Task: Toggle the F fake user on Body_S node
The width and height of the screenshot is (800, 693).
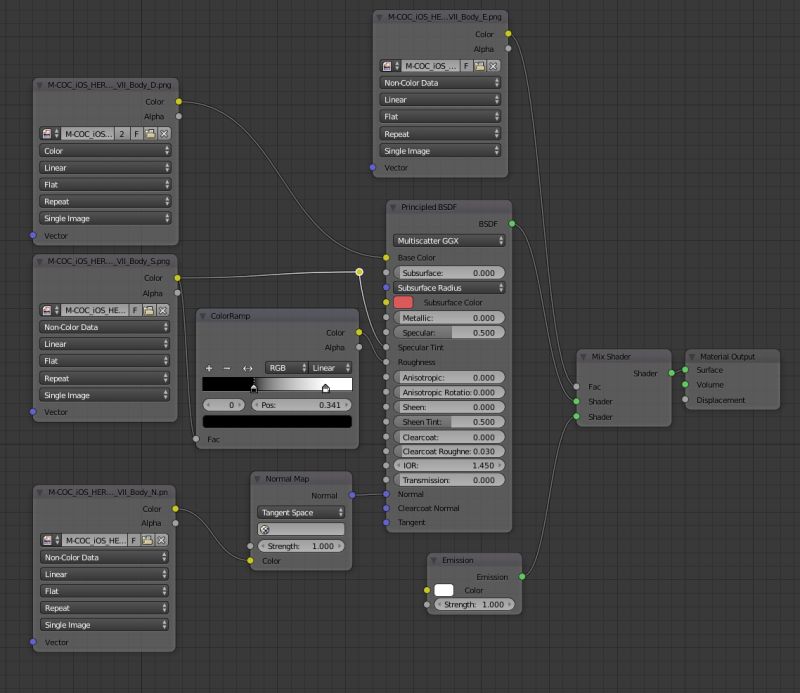Action: coord(133,310)
